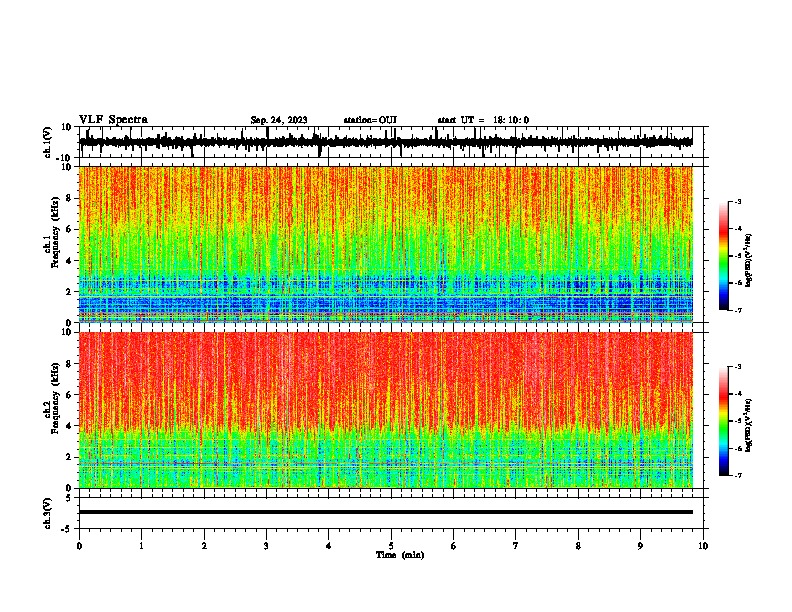Select the "start UT = 18:10:0" text
Viewport: 792px width, 612px height.
point(483,120)
